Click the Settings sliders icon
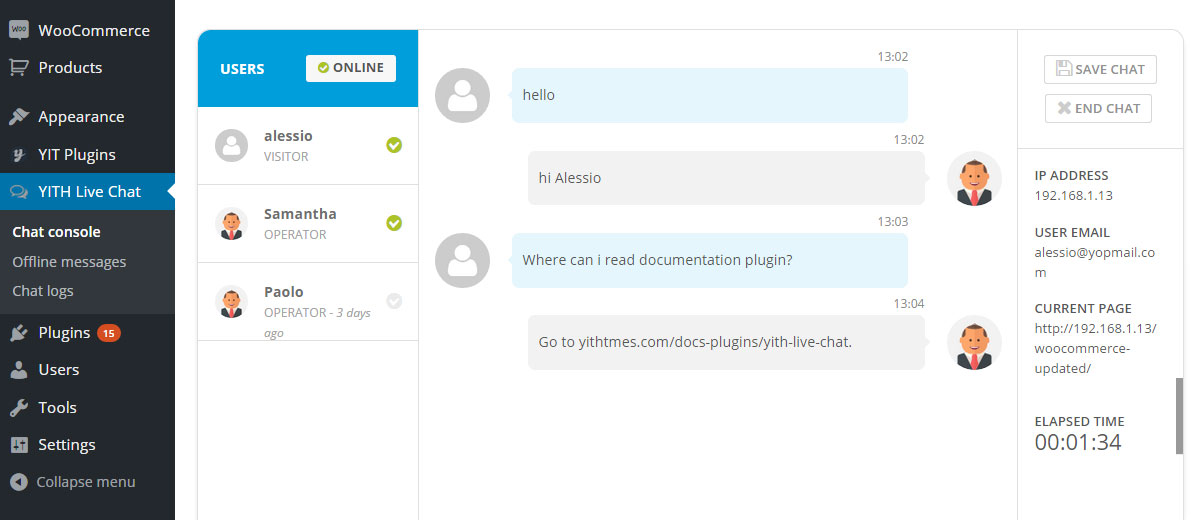Image resolution: width=1201 pixels, height=520 pixels. (19, 445)
